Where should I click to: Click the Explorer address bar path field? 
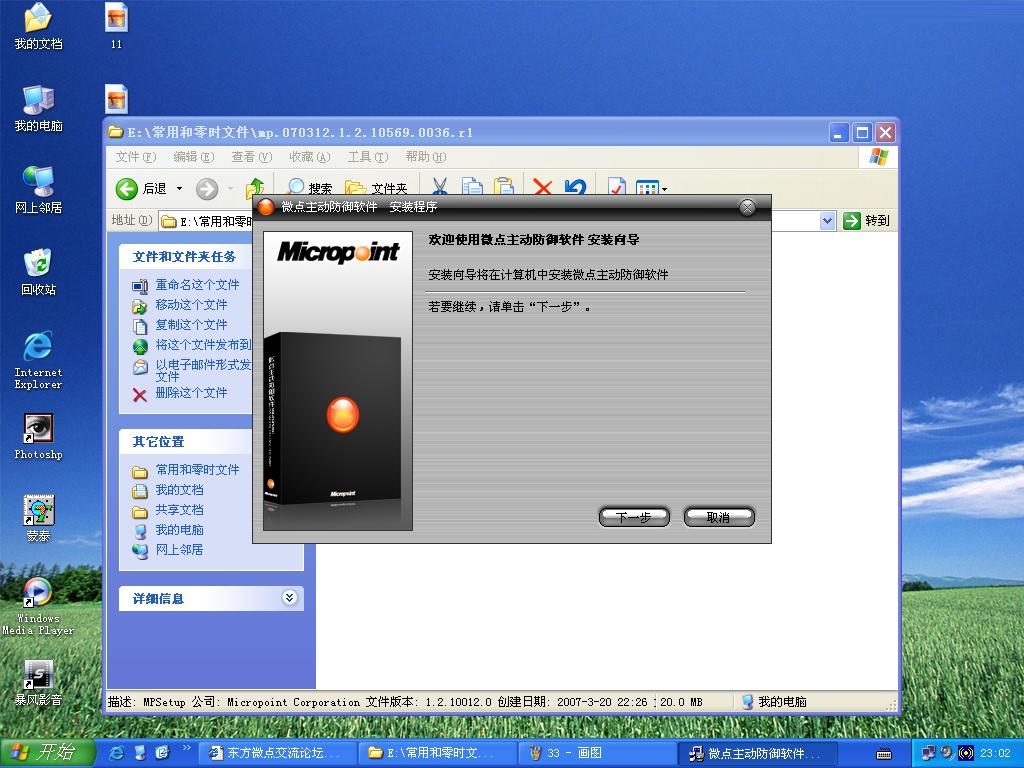tap(496, 221)
